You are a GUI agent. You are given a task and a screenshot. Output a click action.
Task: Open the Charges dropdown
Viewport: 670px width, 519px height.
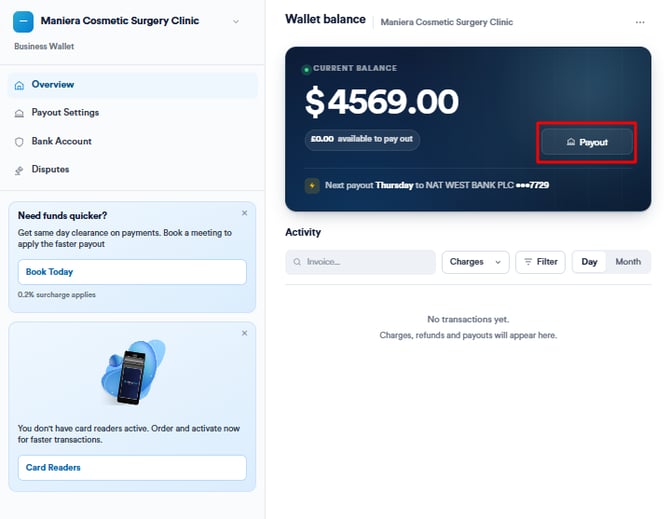[x=475, y=262]
